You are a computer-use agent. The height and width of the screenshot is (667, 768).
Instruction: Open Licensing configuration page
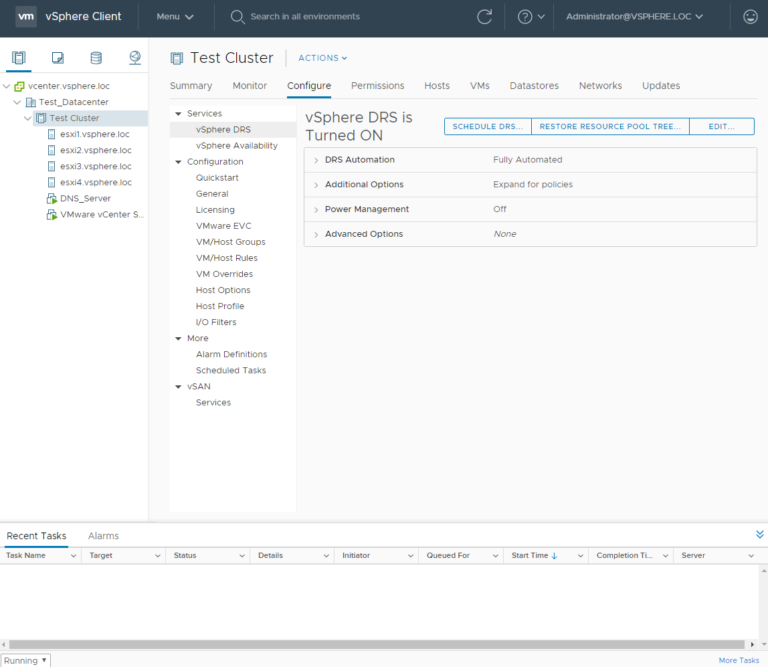215,210
